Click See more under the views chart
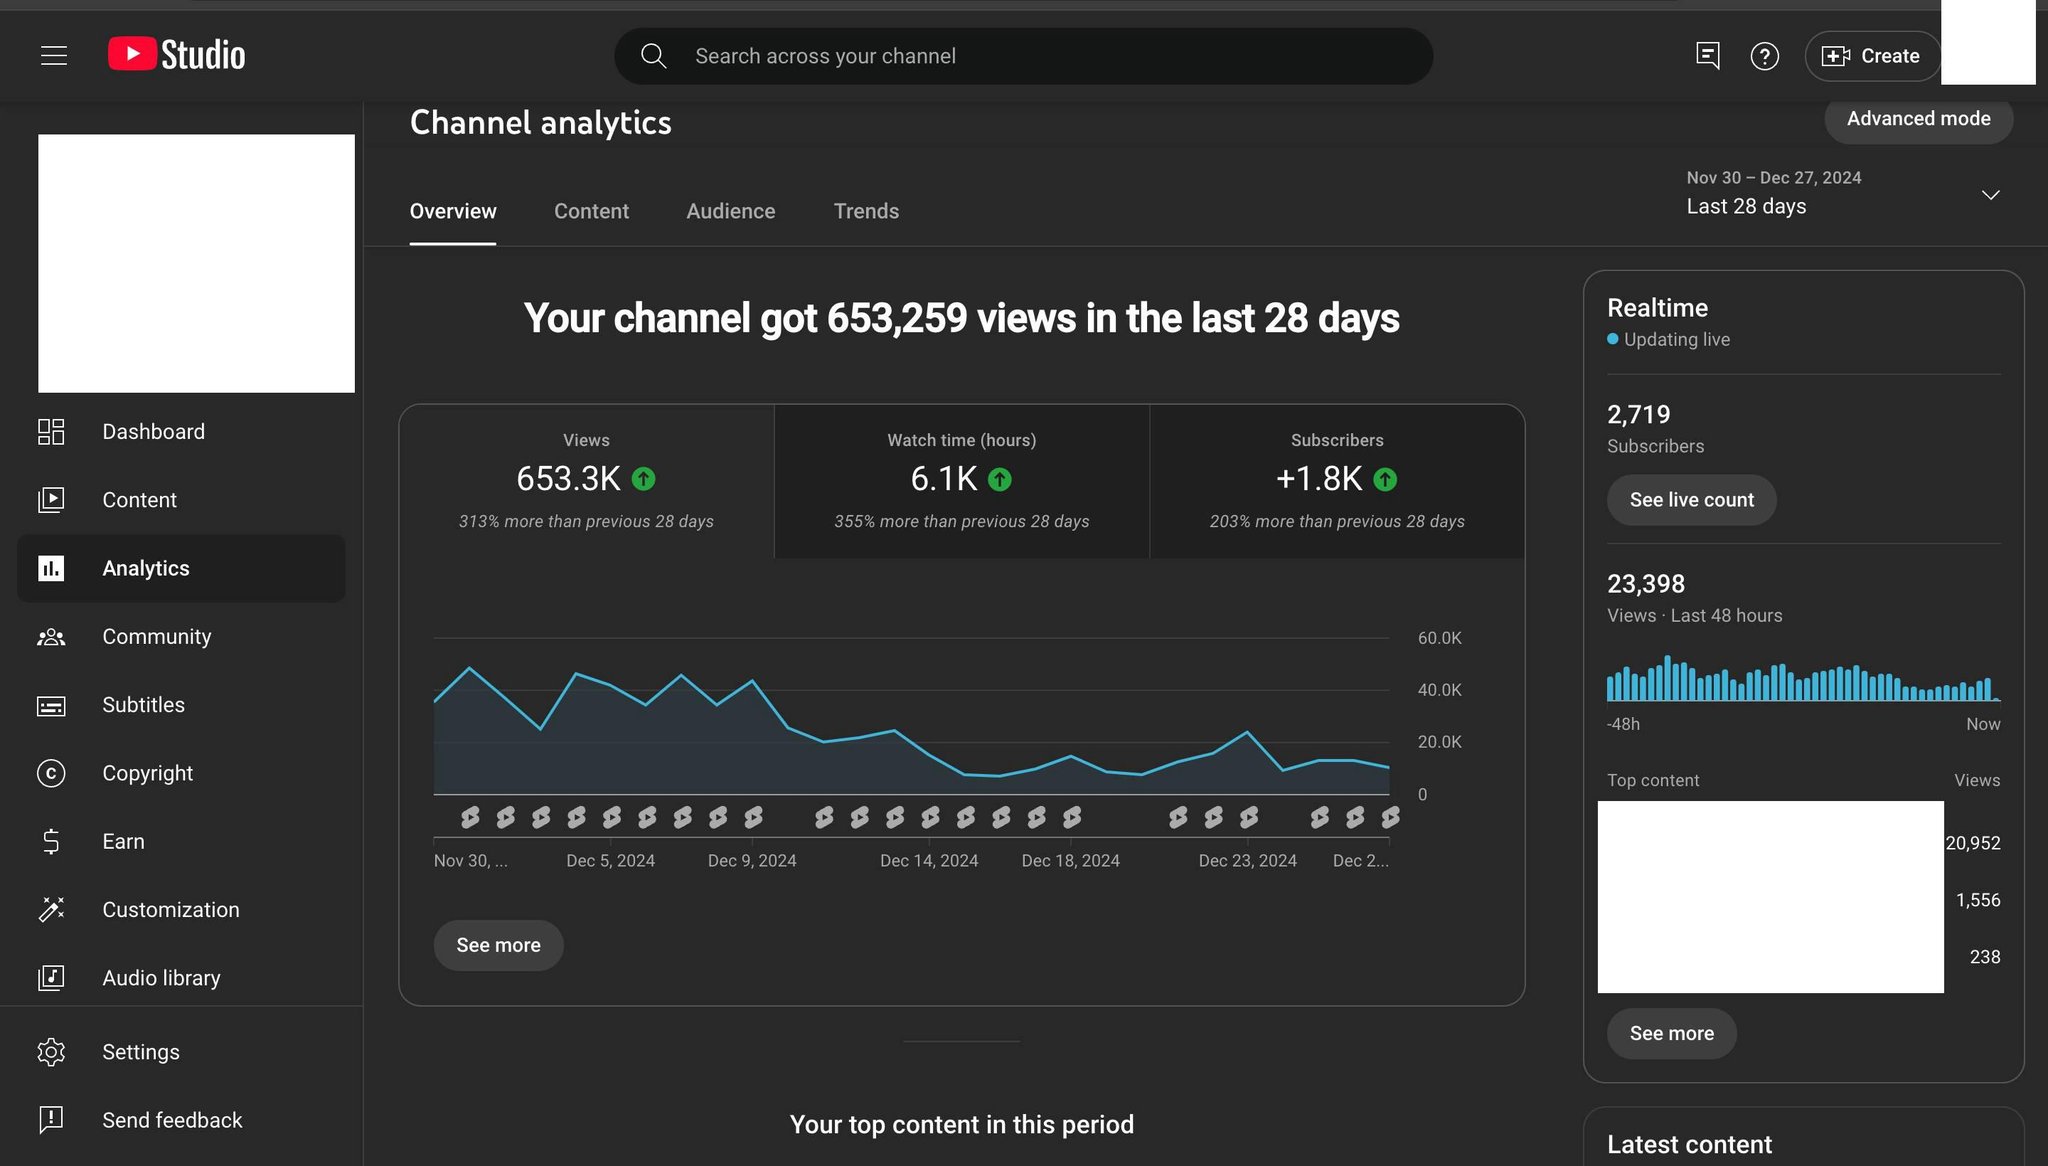 pos(498,945)
